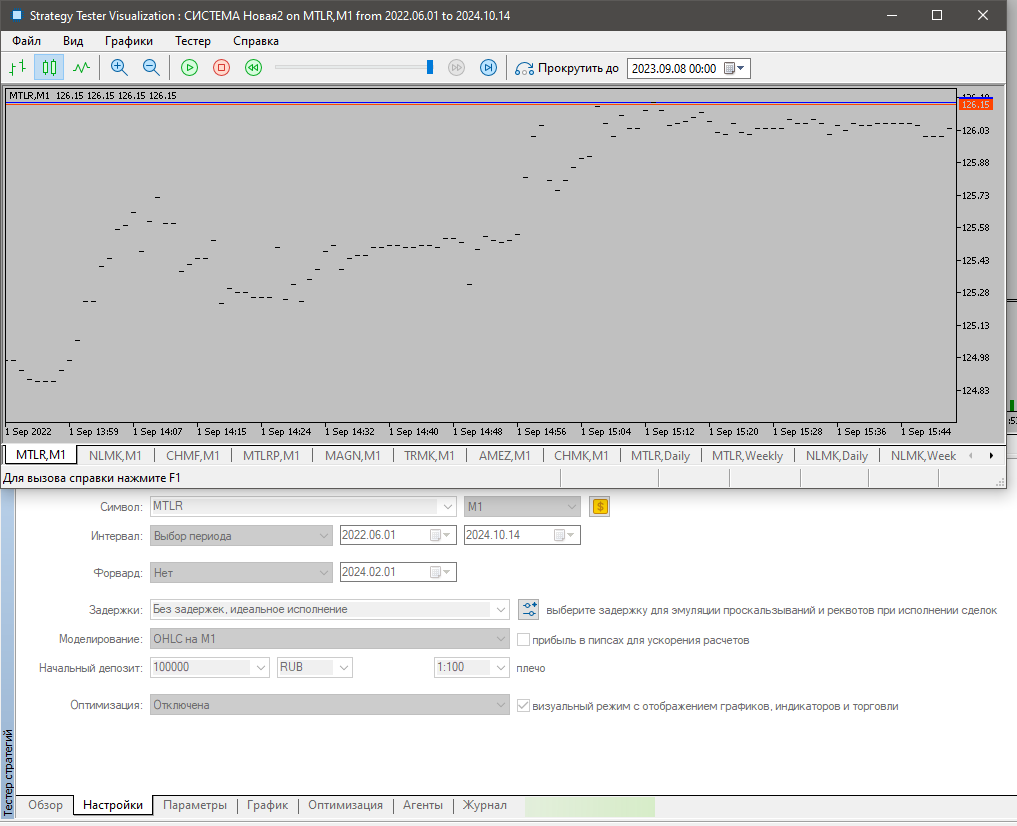Screen dimensions: 1017x826
Task: Click the blue skip-to-end button
Action: click(x=488, y=67)
